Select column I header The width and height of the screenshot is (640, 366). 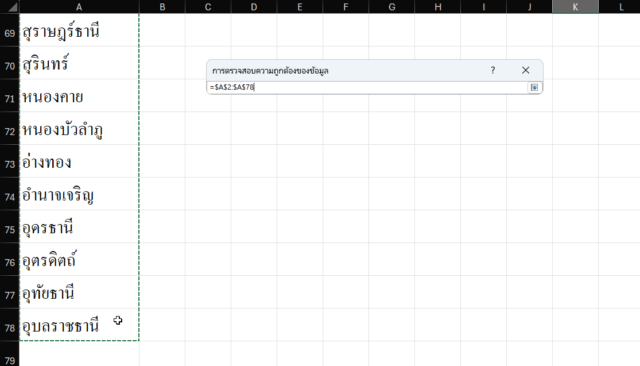483,7
